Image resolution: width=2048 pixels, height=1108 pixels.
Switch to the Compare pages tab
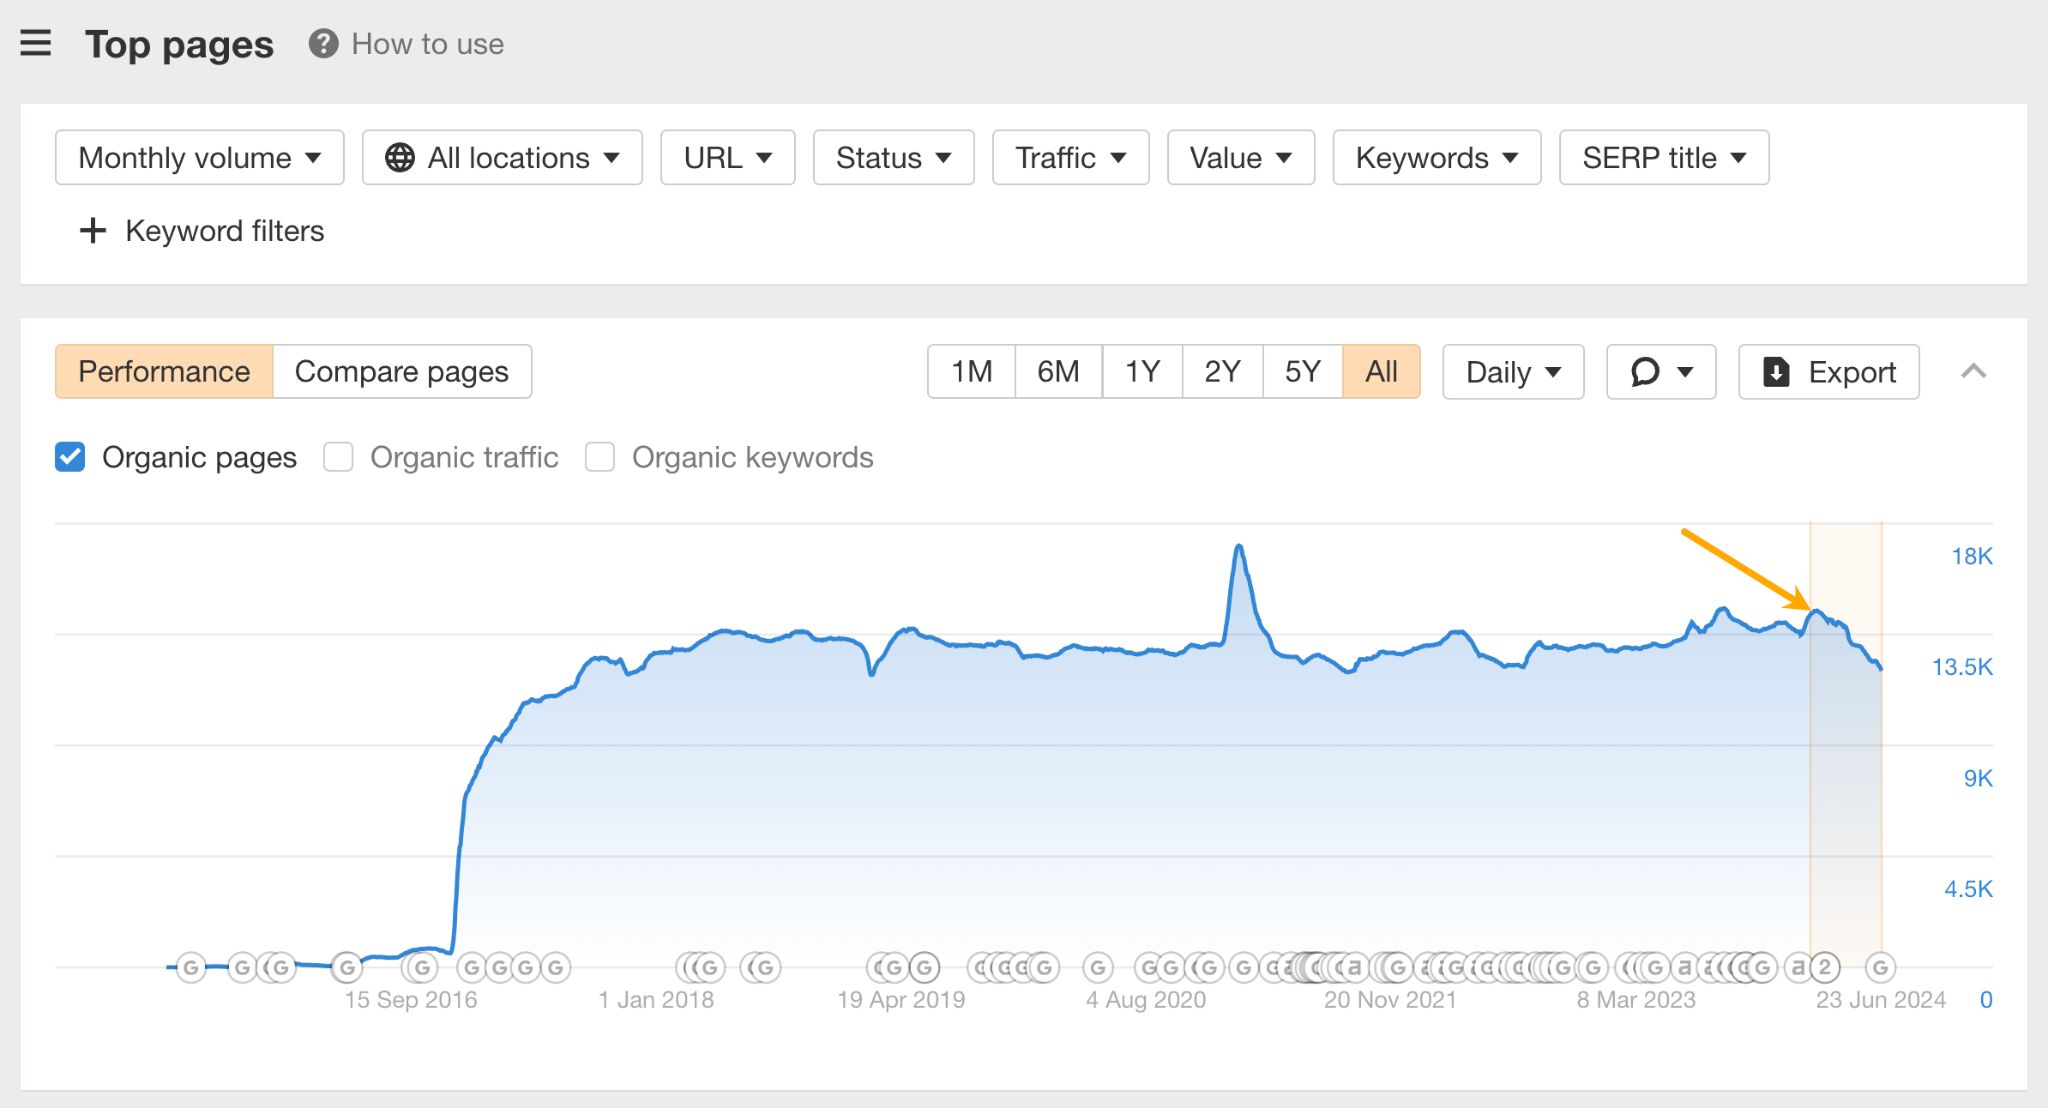point(401,372)
